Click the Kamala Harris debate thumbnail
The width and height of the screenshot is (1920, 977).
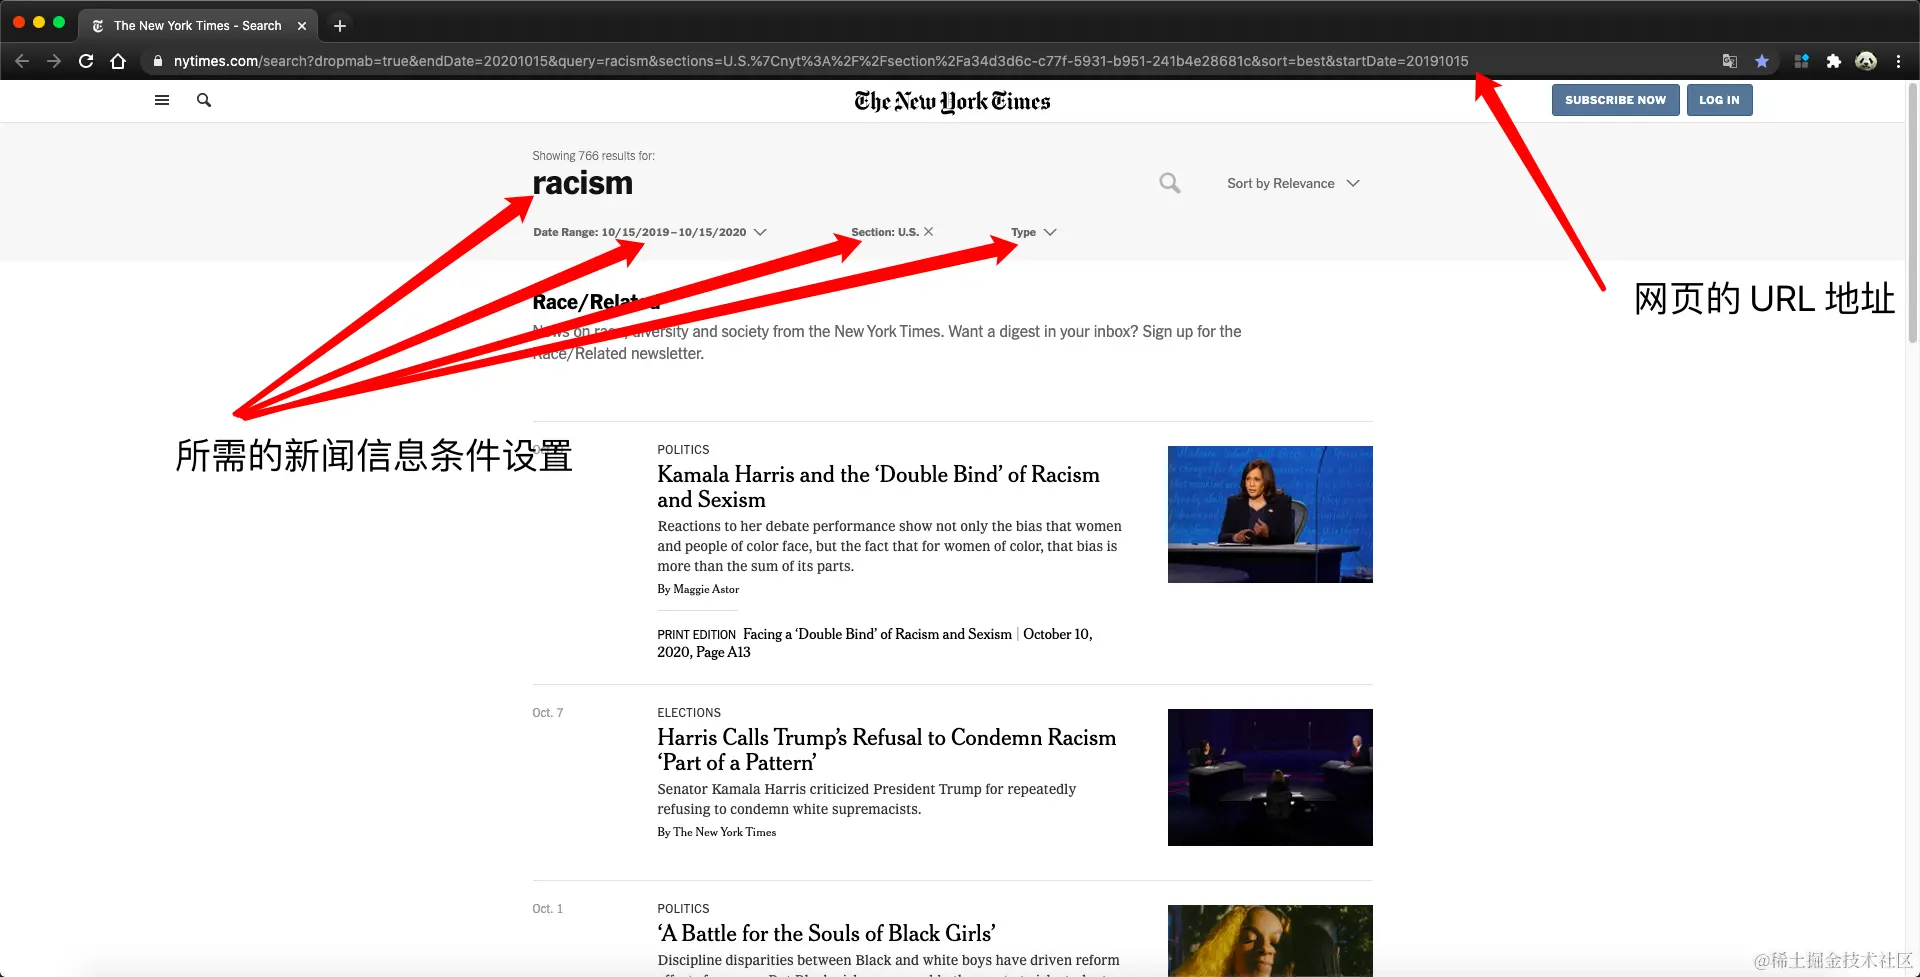pos(1270,514)
